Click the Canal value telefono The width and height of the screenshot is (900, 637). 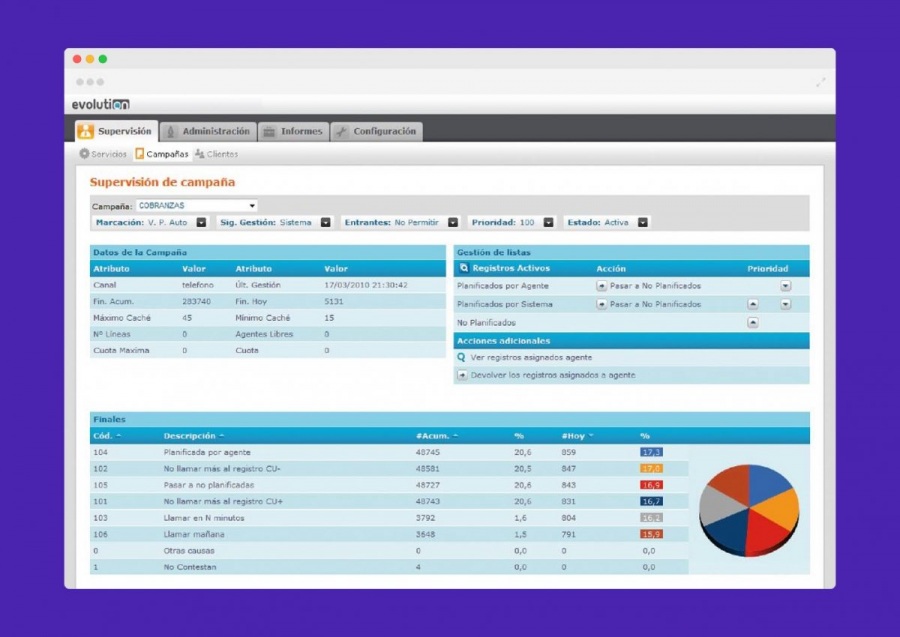[197, 285]
